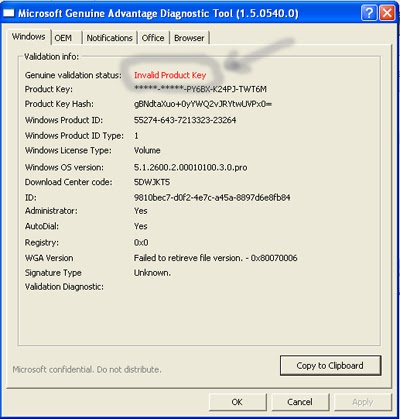Click the masked product key value
The height and width of the screenshot is (419, 400).
click(200, 89)
